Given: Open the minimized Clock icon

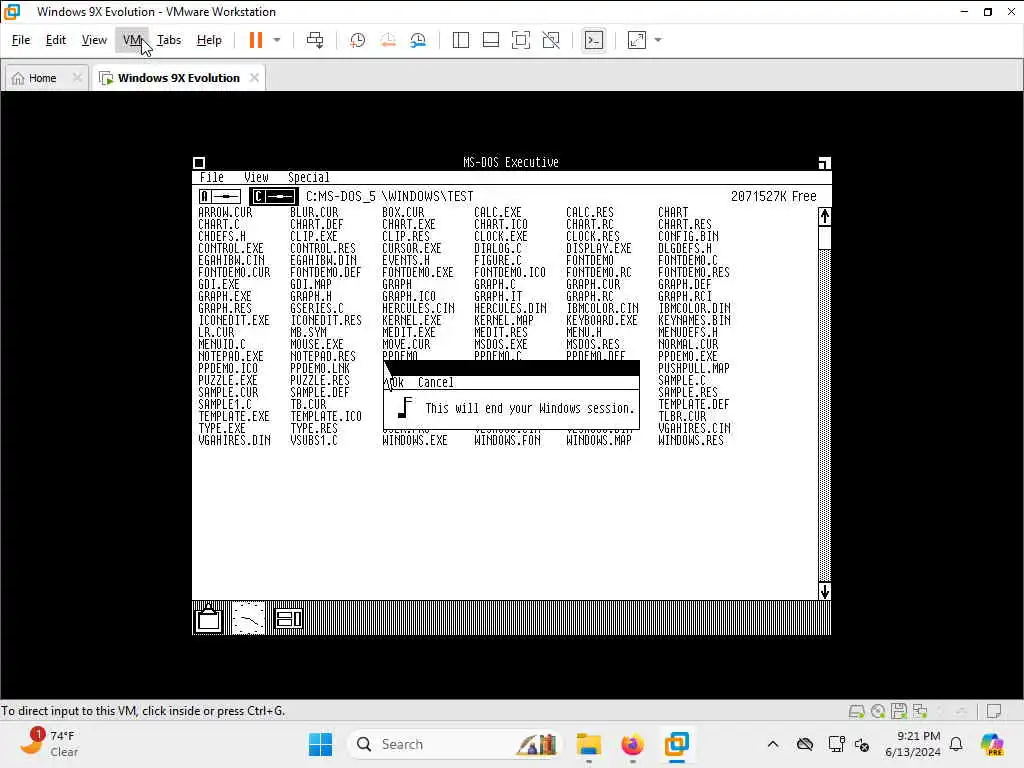Looking at the screenshot, I should pos(249,618).
